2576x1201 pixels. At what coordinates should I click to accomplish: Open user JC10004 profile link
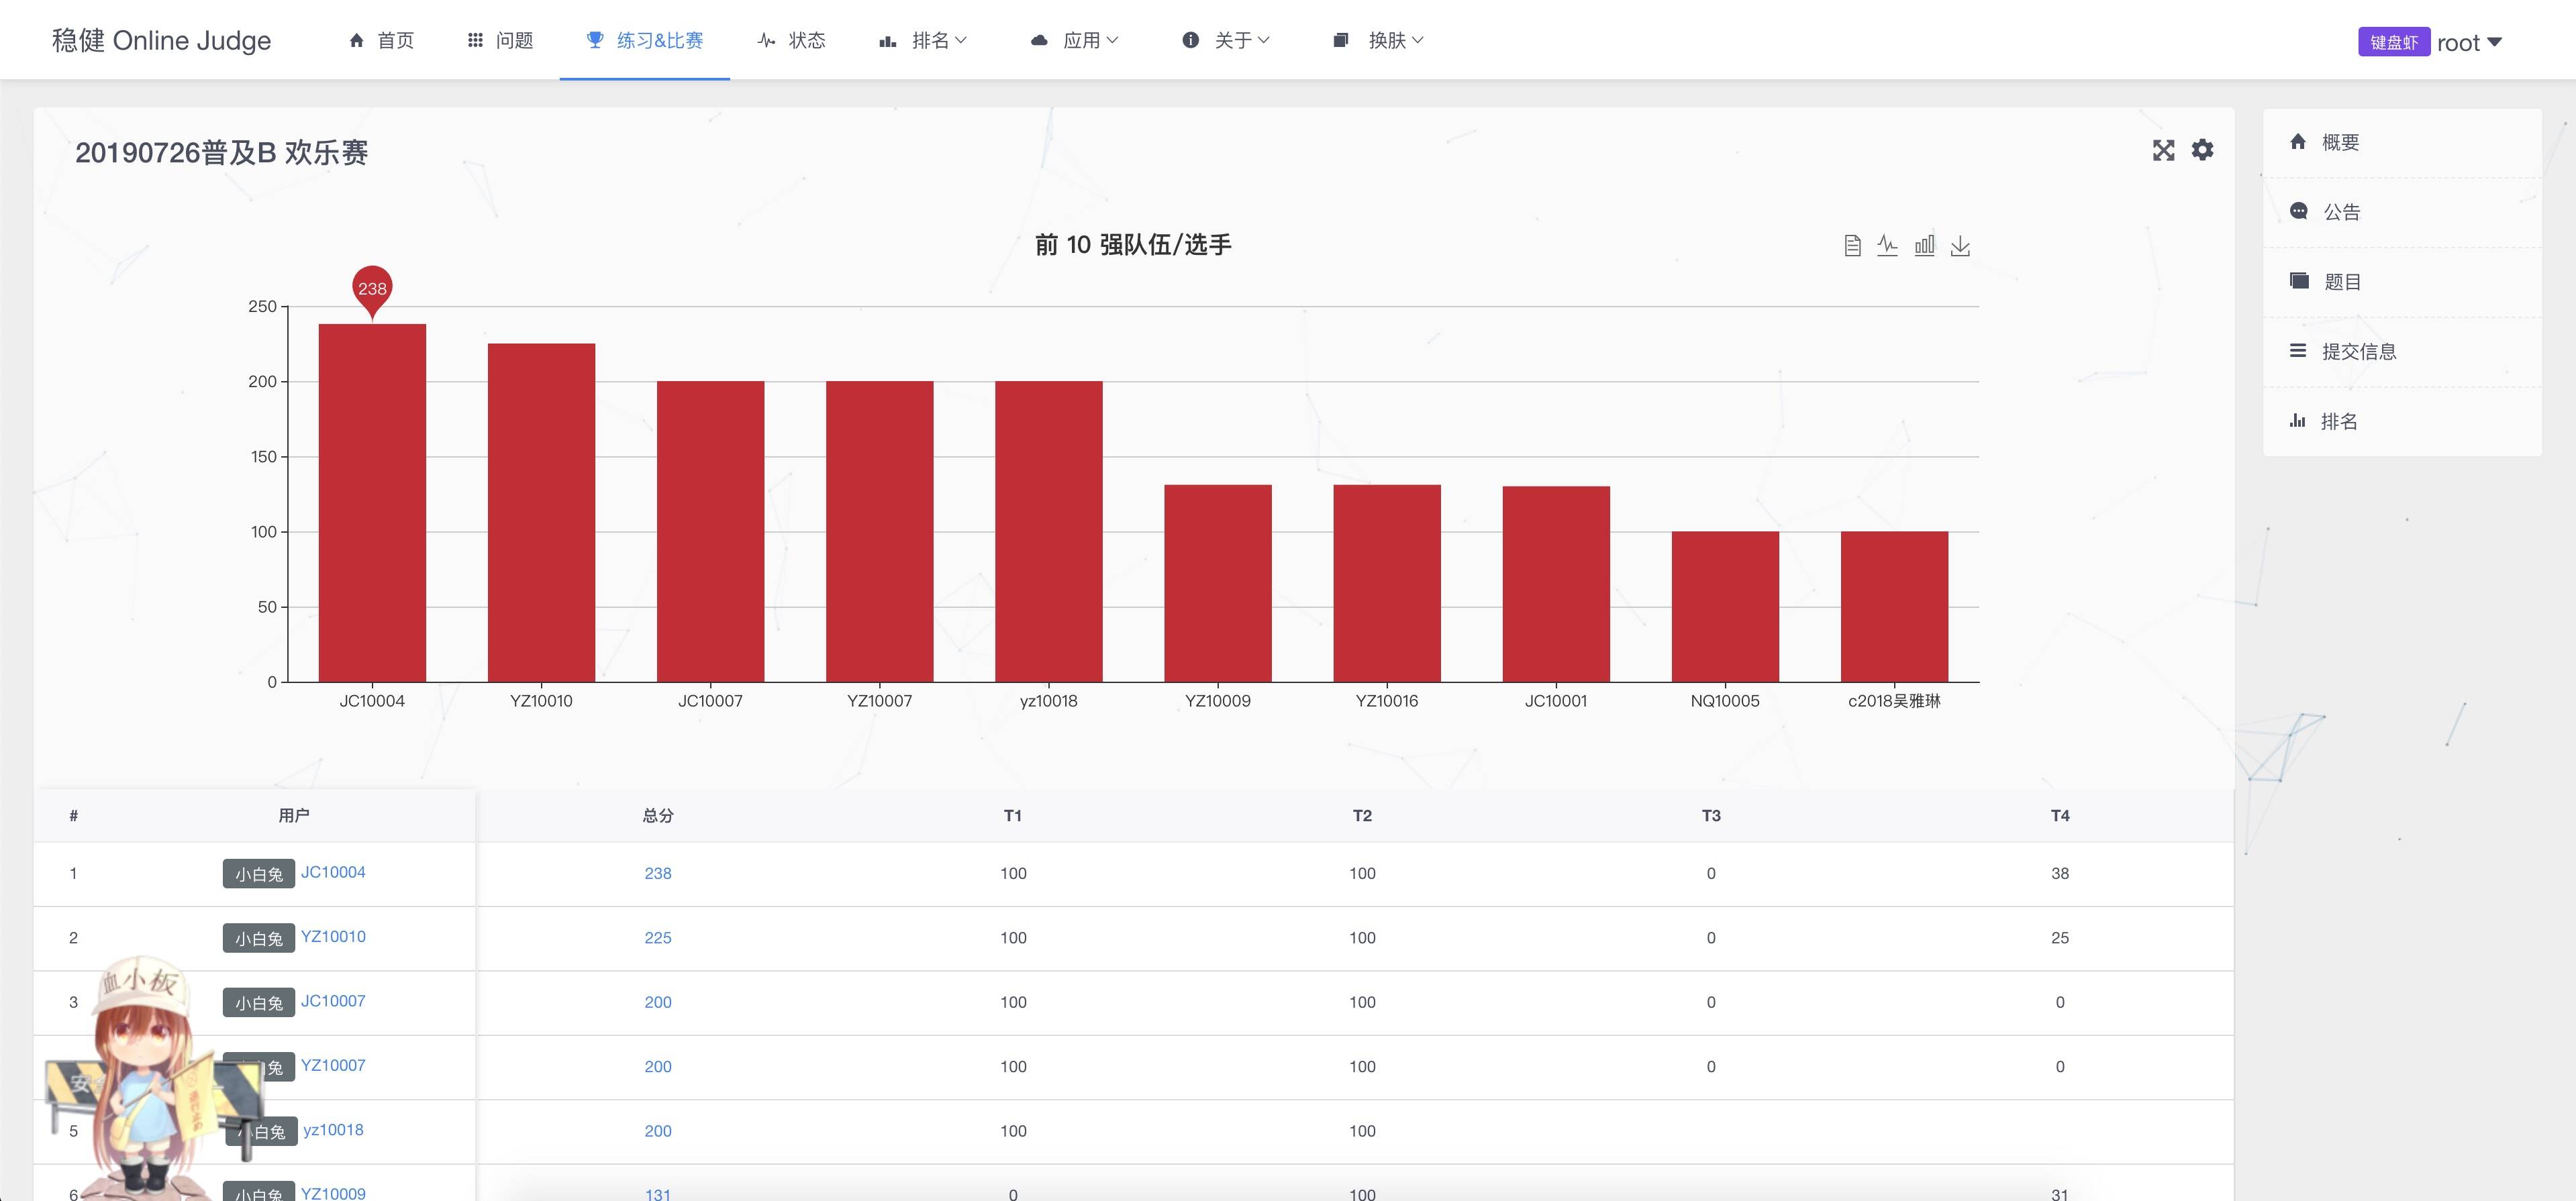(x=333, y=872)
